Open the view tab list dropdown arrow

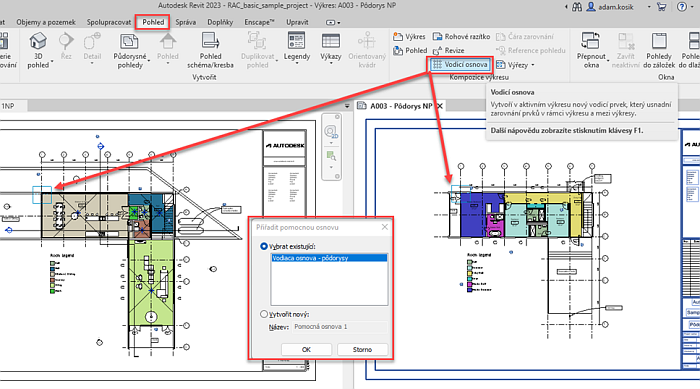[347, 106]
